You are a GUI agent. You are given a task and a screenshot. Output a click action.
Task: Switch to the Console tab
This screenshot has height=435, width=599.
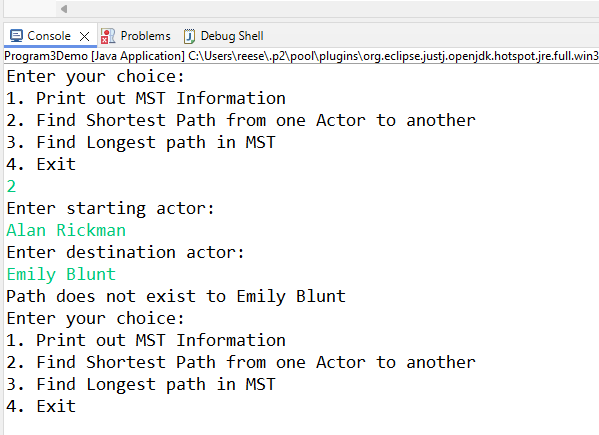49,36
